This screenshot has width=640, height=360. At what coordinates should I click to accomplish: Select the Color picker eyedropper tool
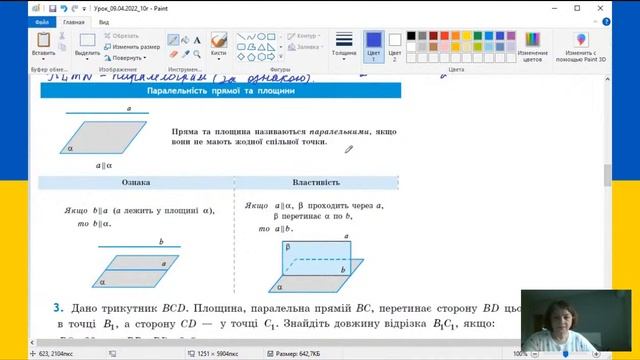pos(185,54)
